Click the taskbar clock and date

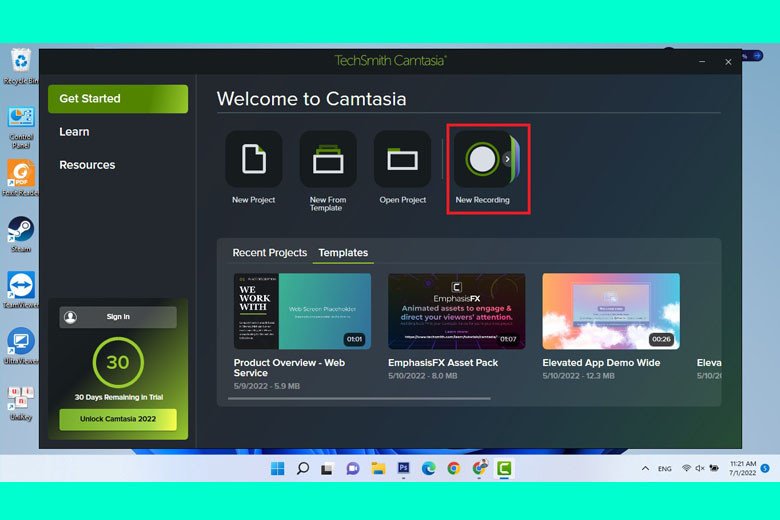(743, 468)
